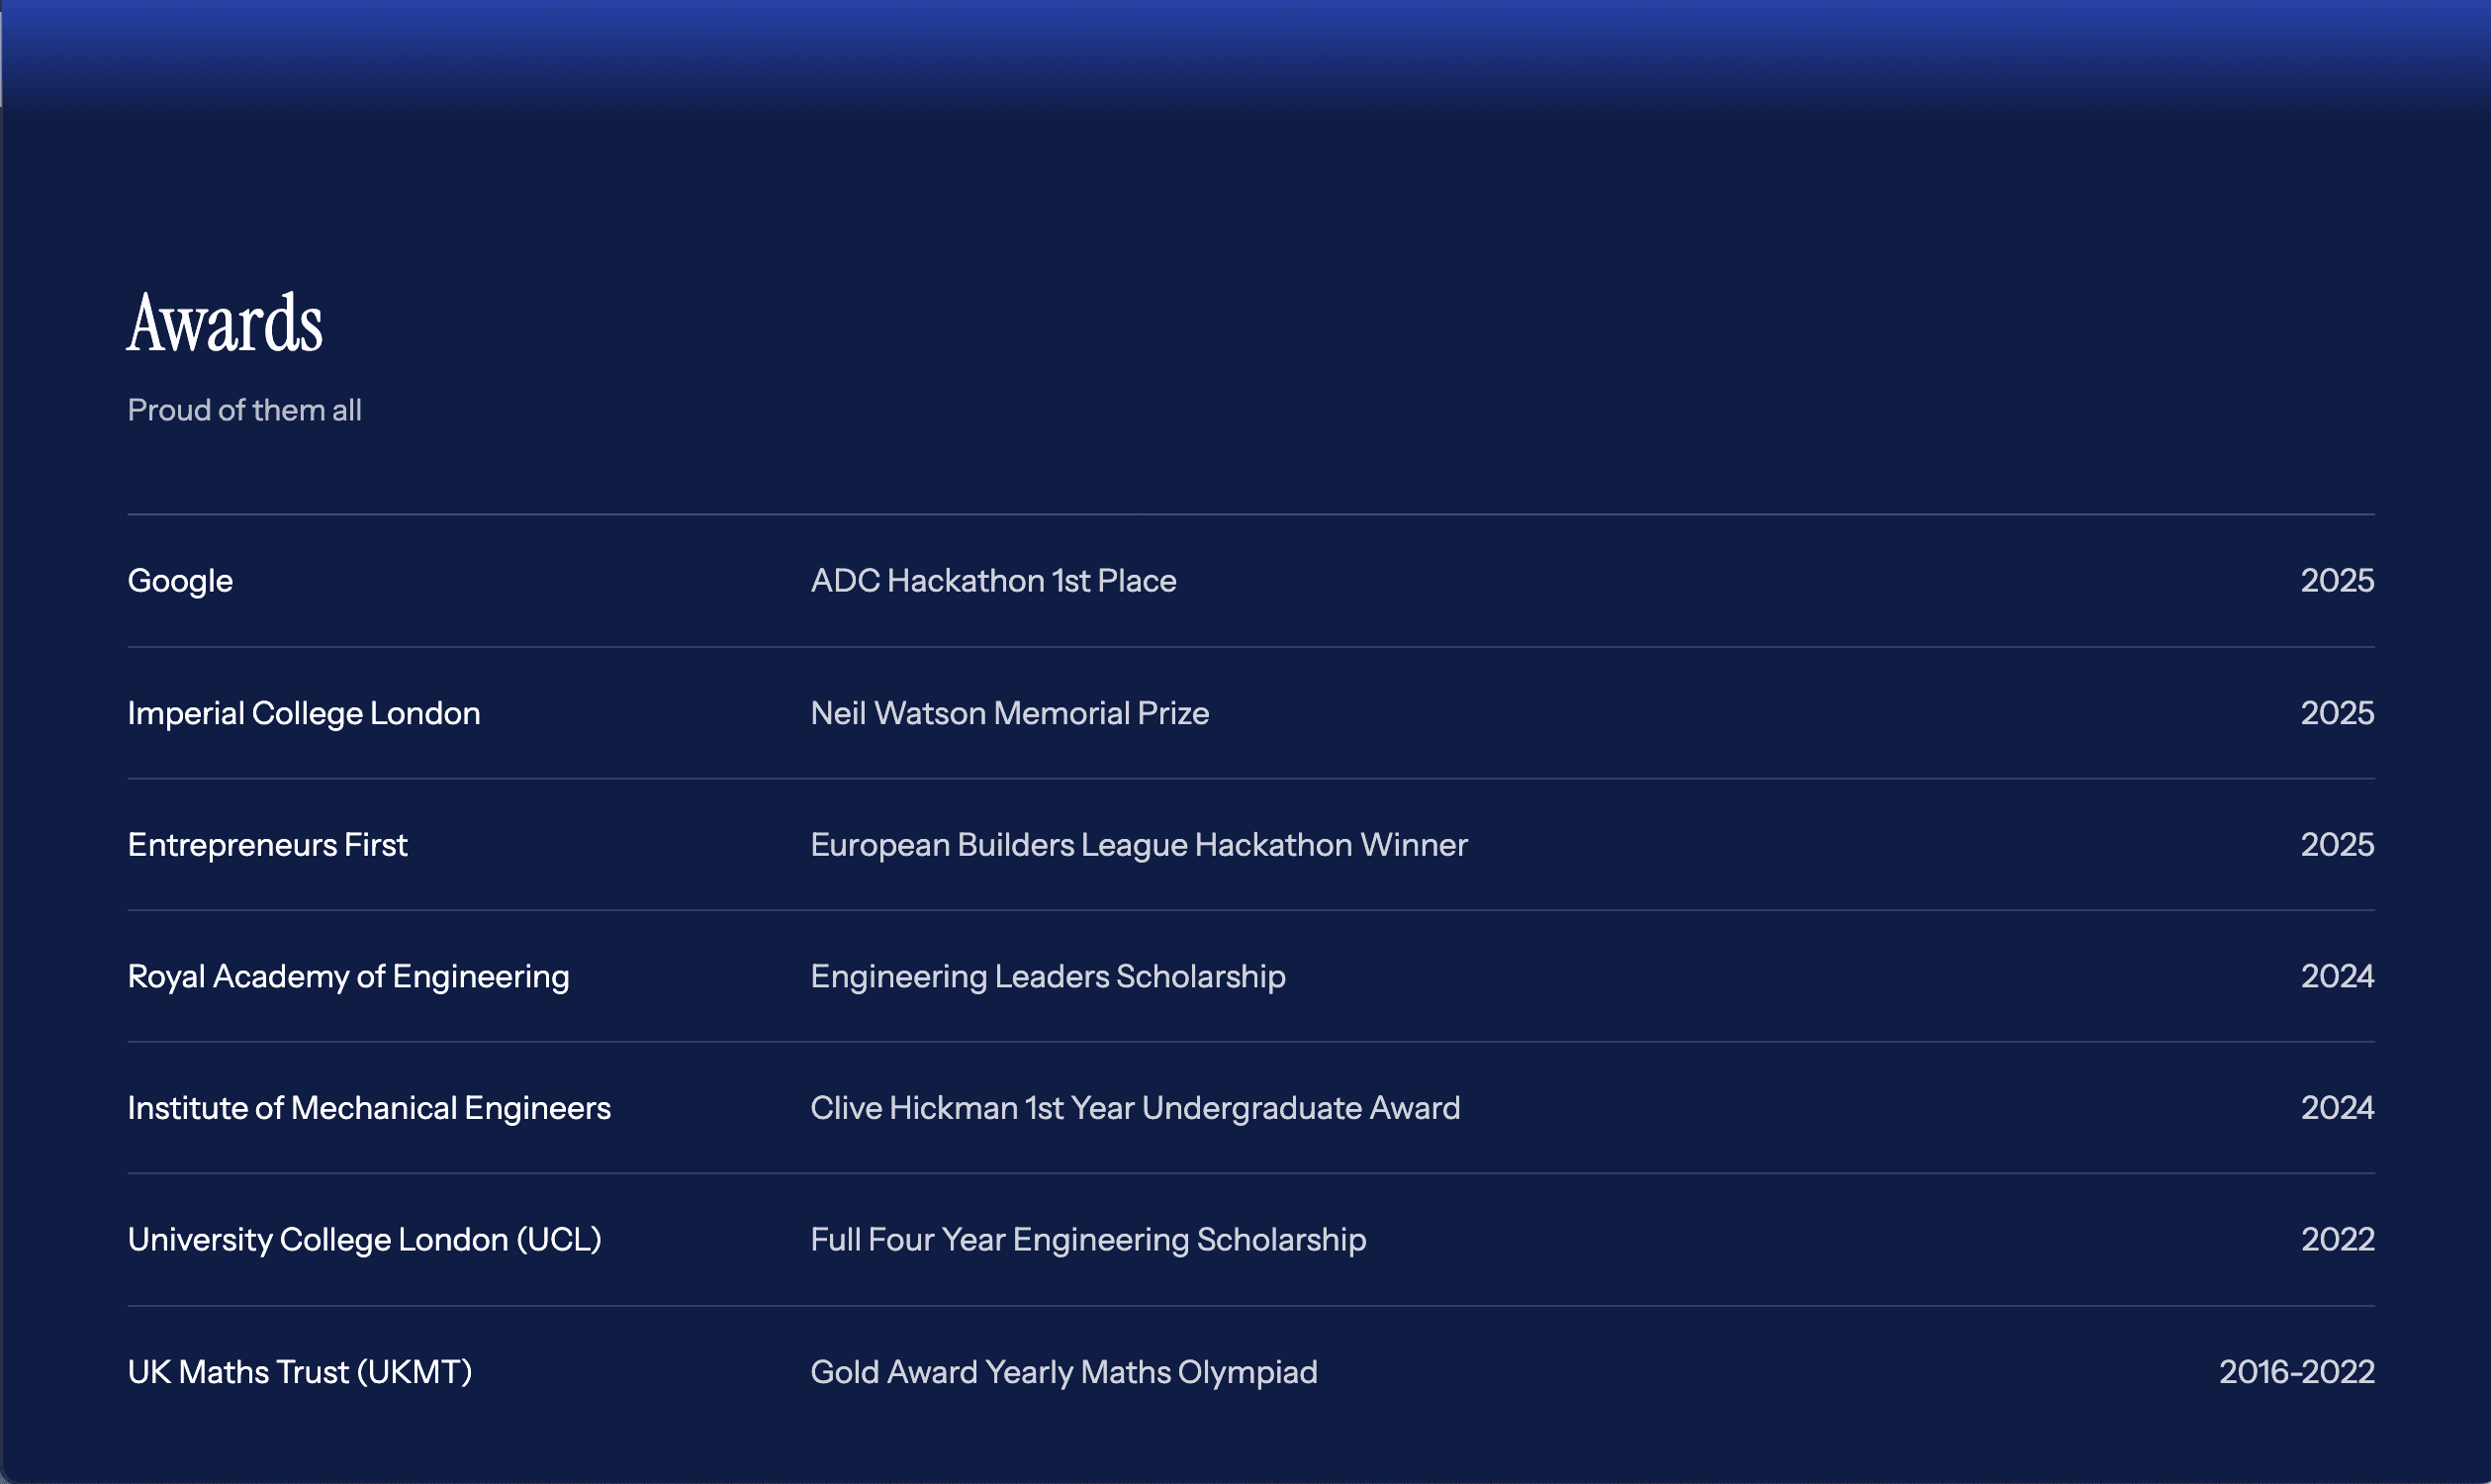Select 'Clive Hickman 1st Year Undergraduate Award'
Image resolution: width=2491 pixels, height=1484 pixels.
pyautogui.click(x=1135, y=1108)
